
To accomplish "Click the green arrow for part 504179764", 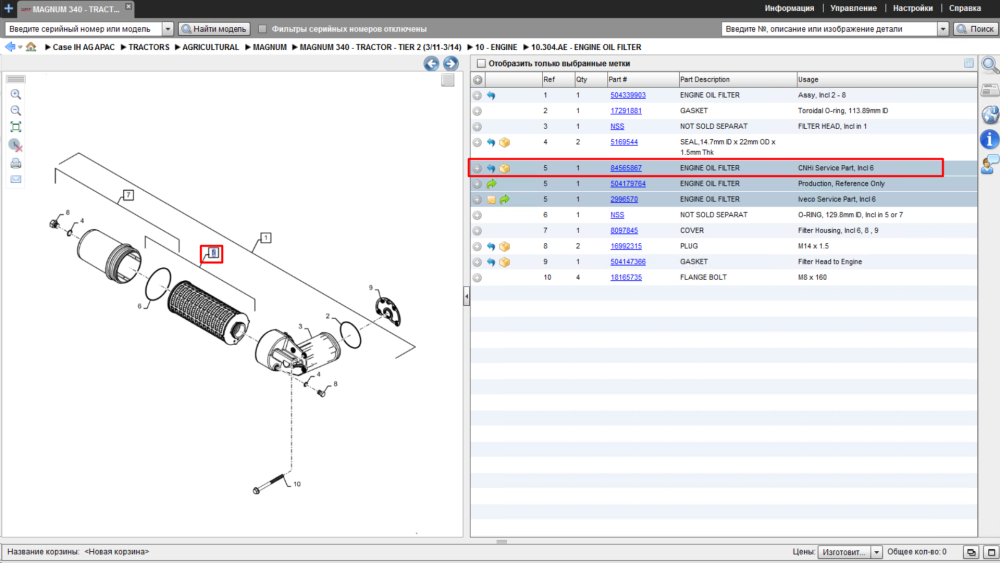I will click(491, 184).
